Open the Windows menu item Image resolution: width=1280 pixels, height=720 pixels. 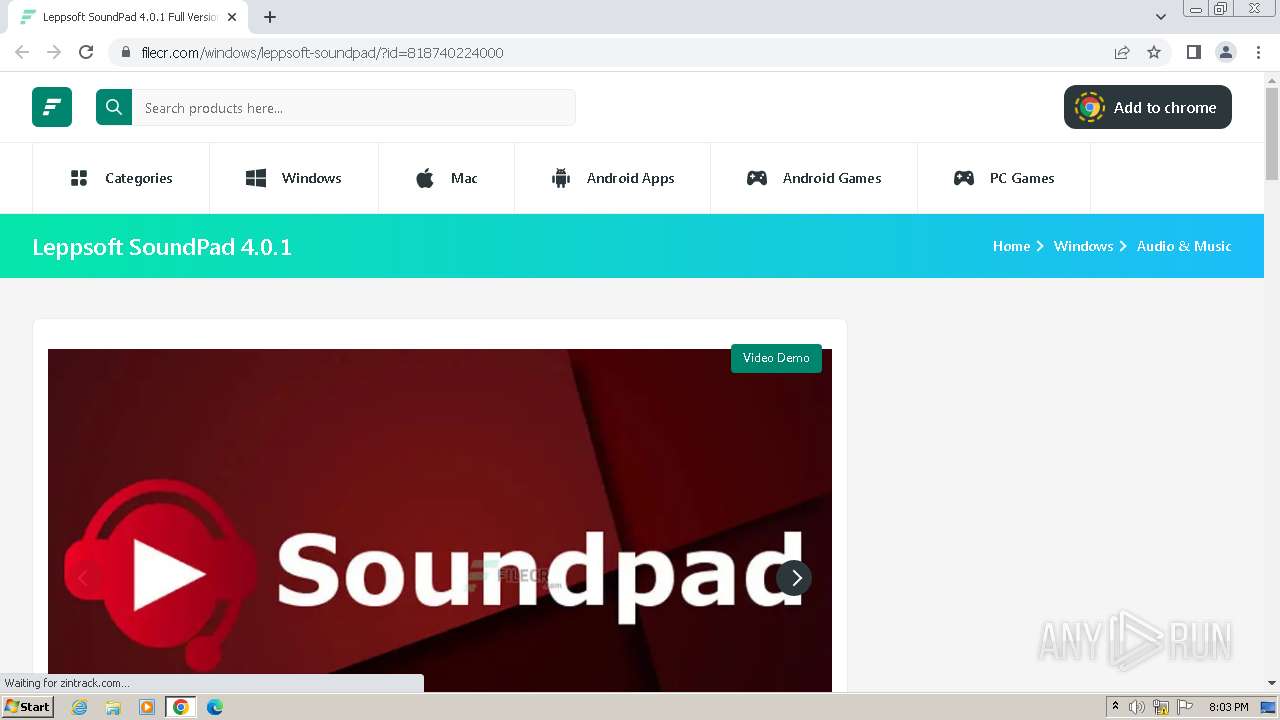pos(294,178)
